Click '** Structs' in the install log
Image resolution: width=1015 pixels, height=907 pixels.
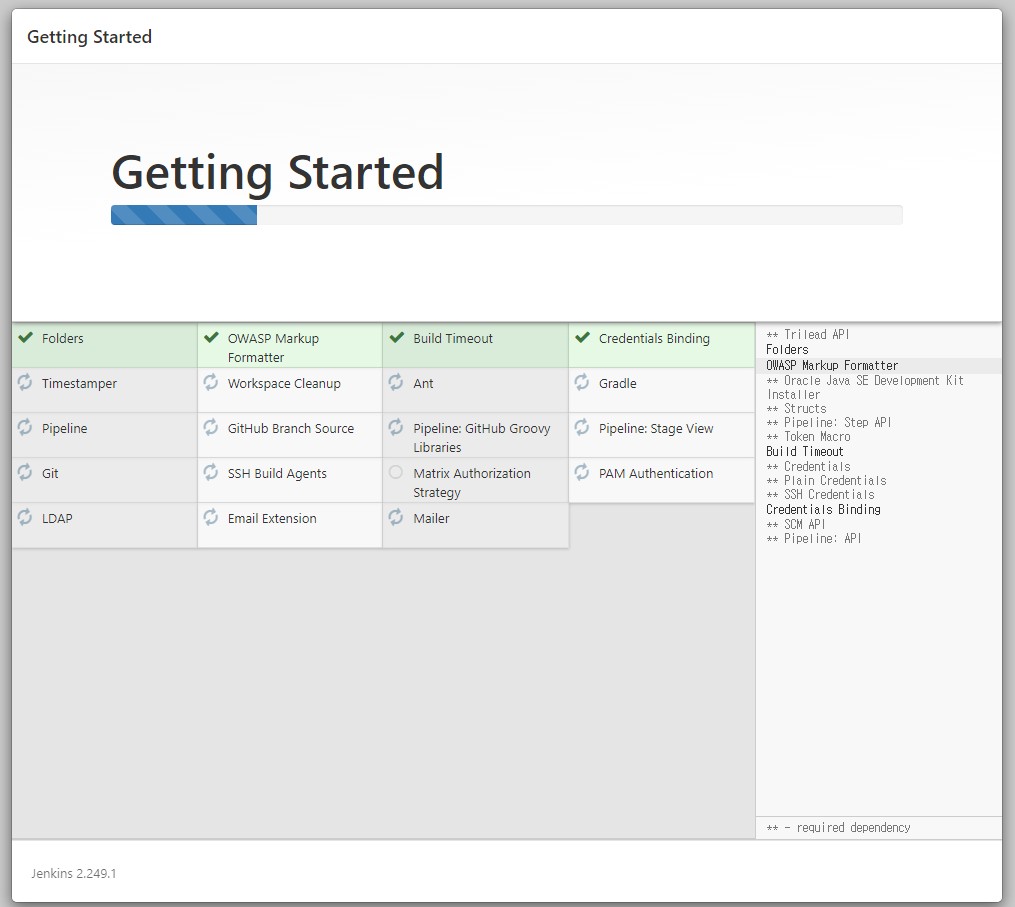click(796, 409)
